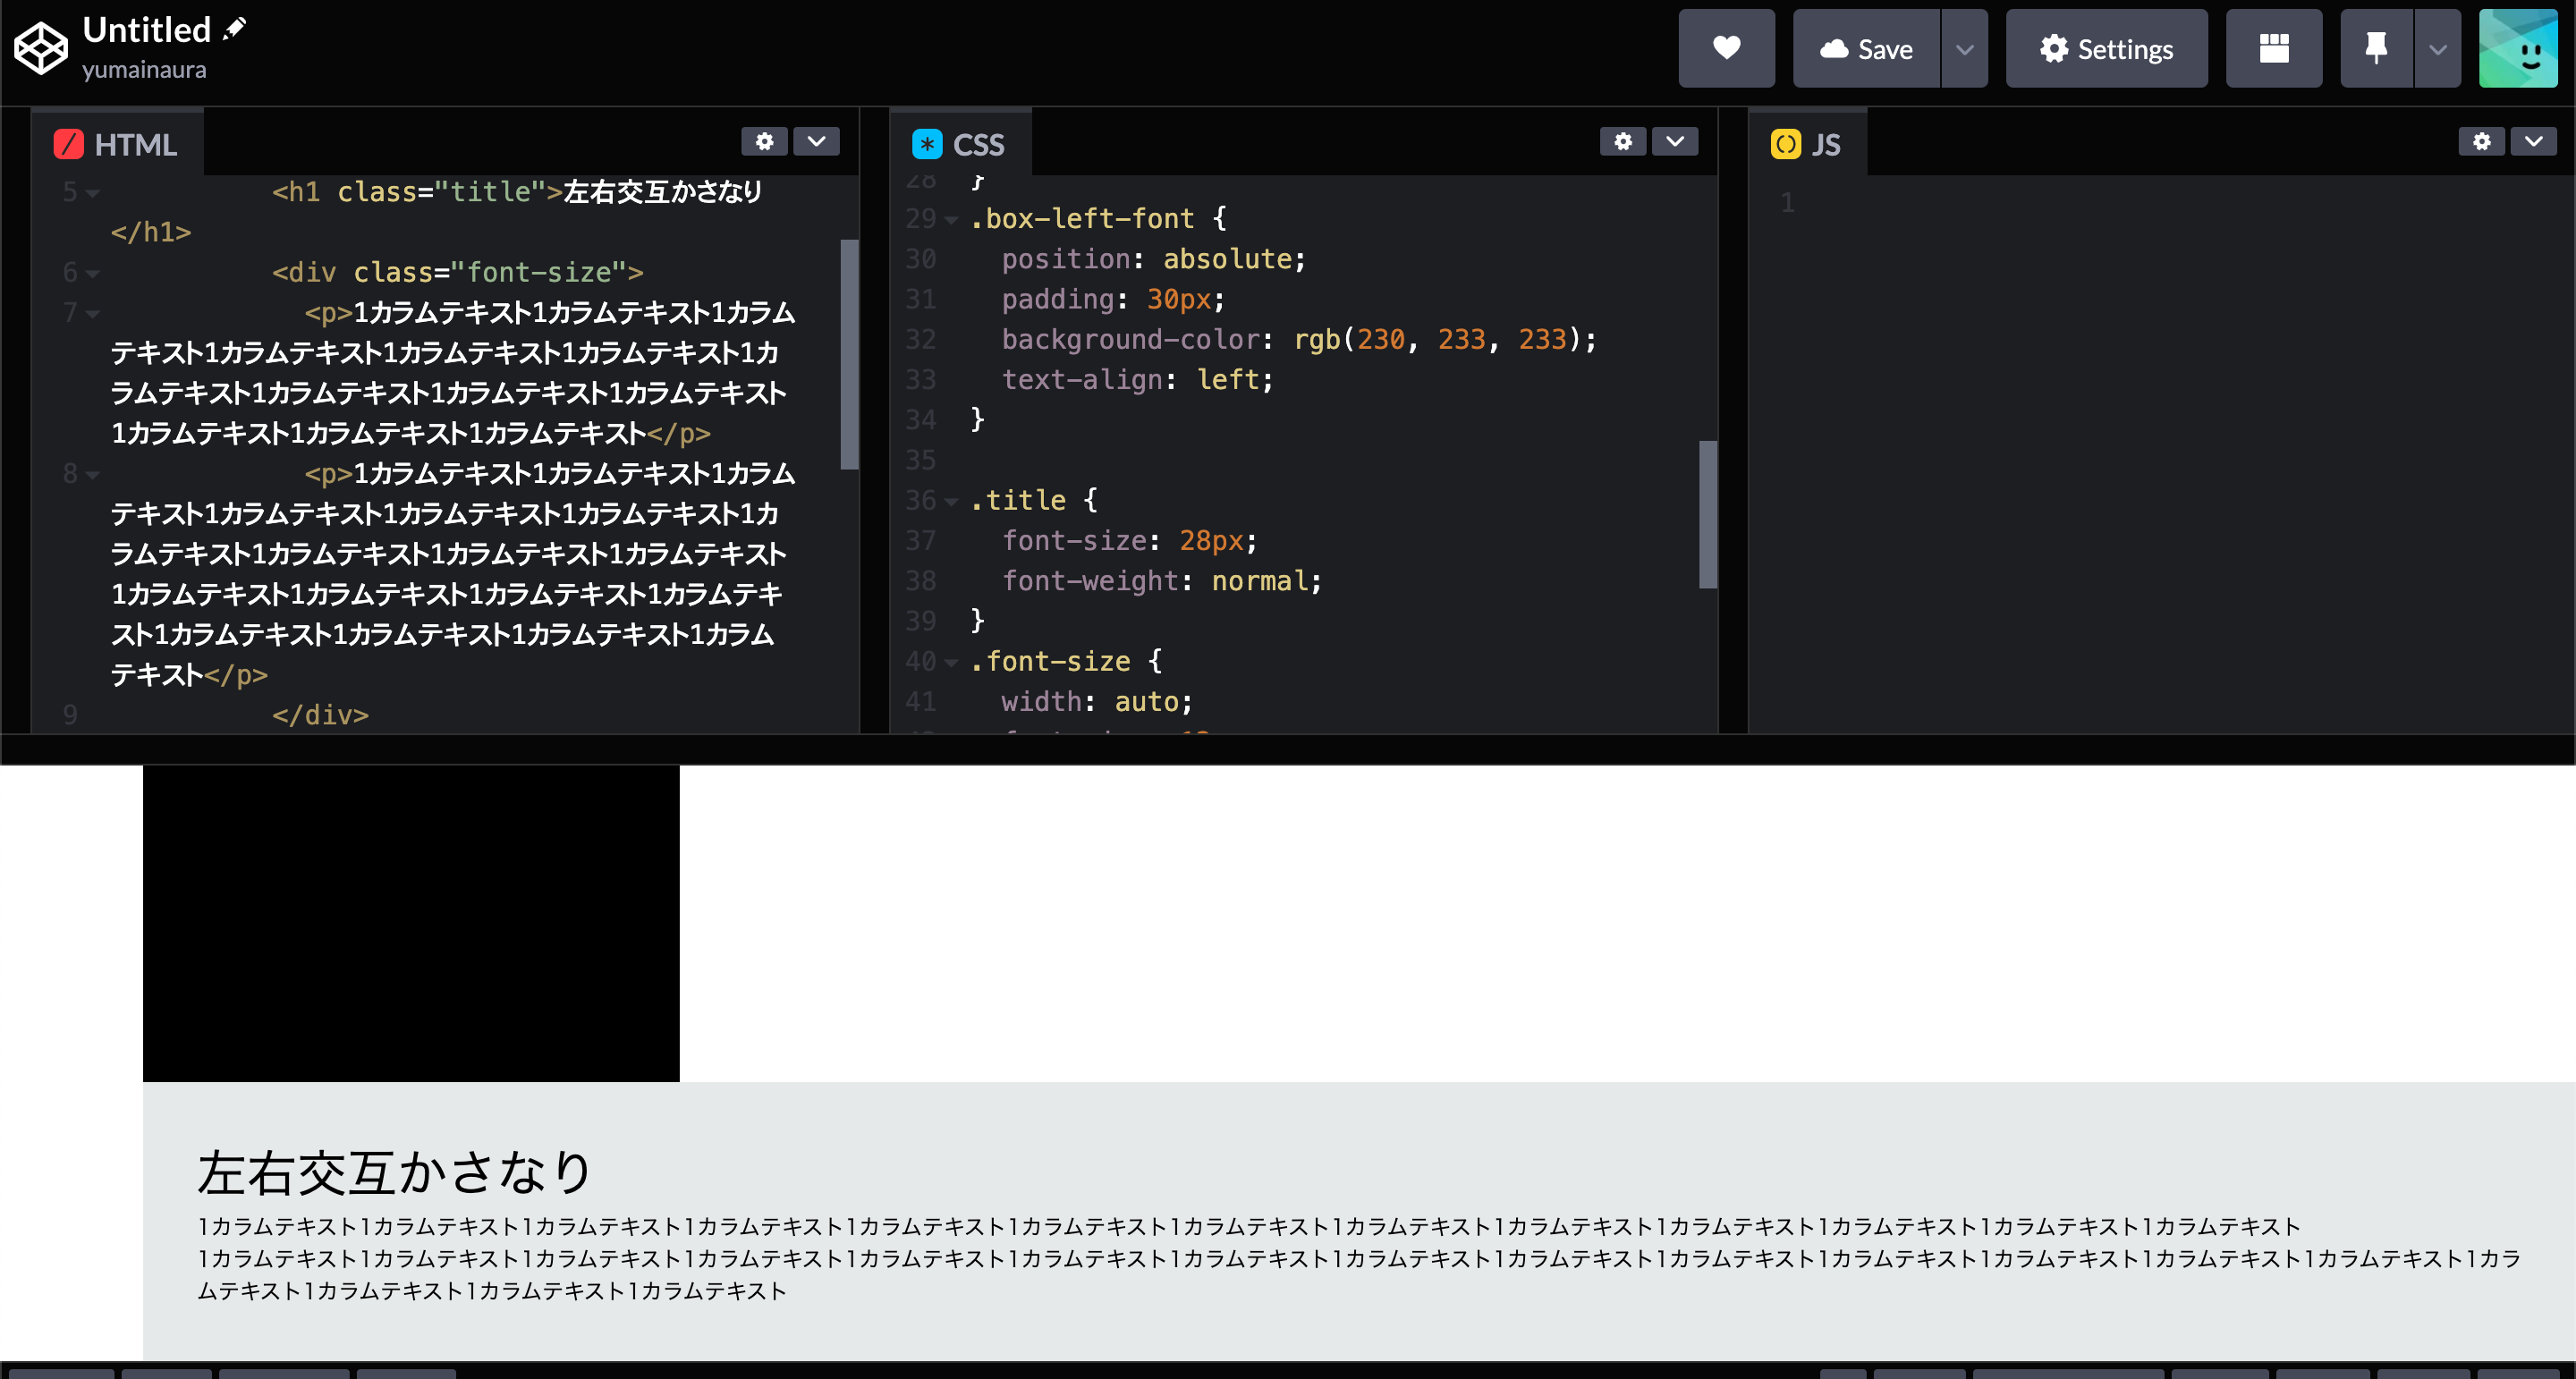Open the Settings button

click(2106, 48)
